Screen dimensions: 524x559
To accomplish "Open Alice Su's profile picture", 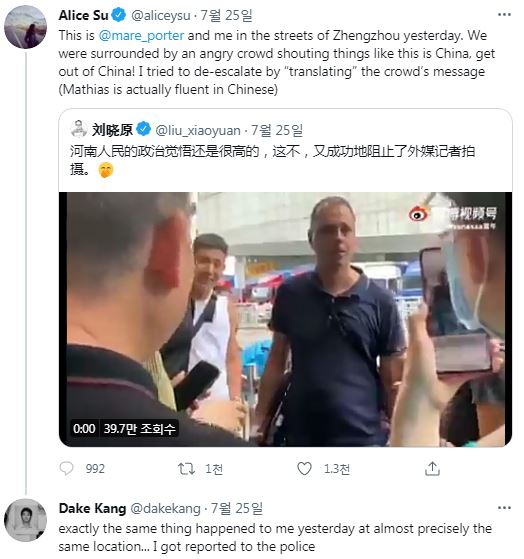I will (25, 27).
